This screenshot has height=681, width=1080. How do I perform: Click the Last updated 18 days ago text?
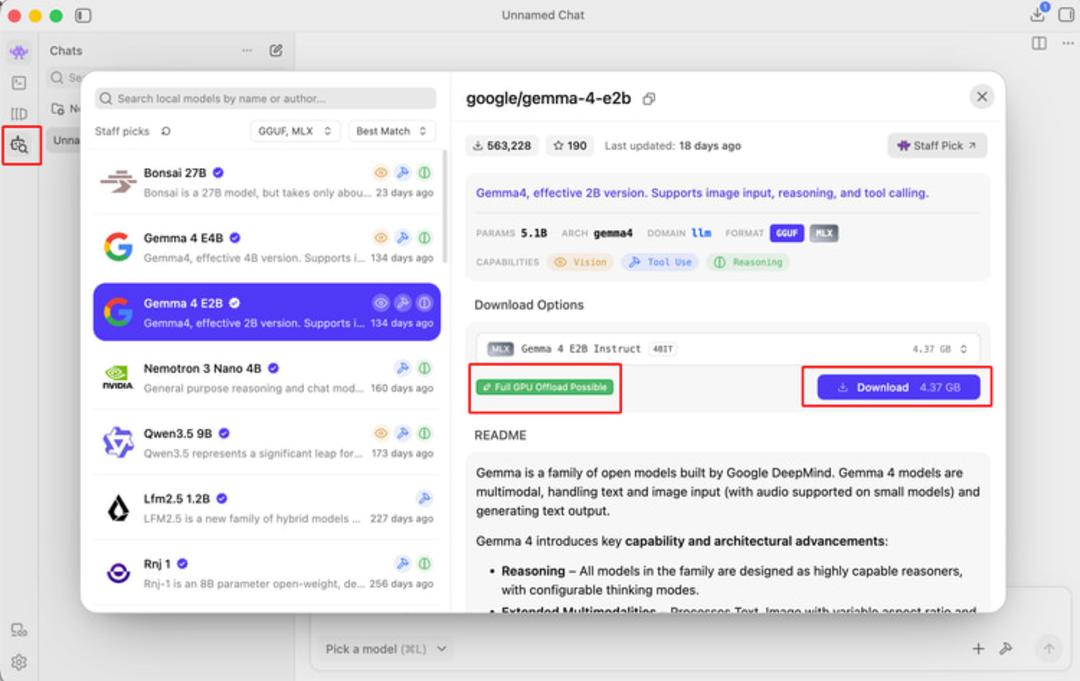click(673, 145)
